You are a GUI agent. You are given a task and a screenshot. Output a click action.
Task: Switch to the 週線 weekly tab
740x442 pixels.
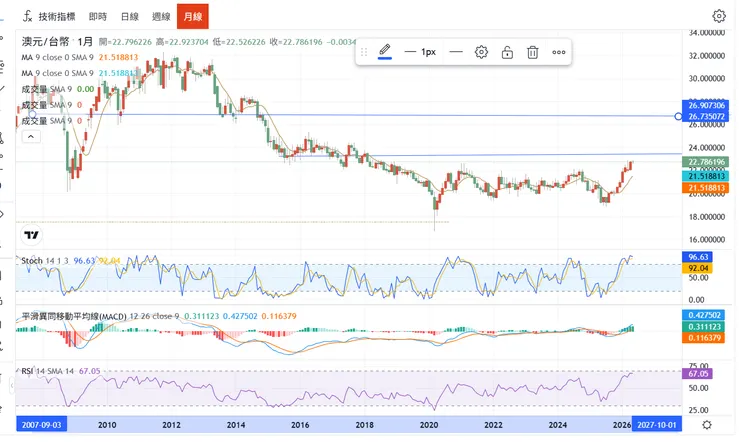[x=161, y=17]
